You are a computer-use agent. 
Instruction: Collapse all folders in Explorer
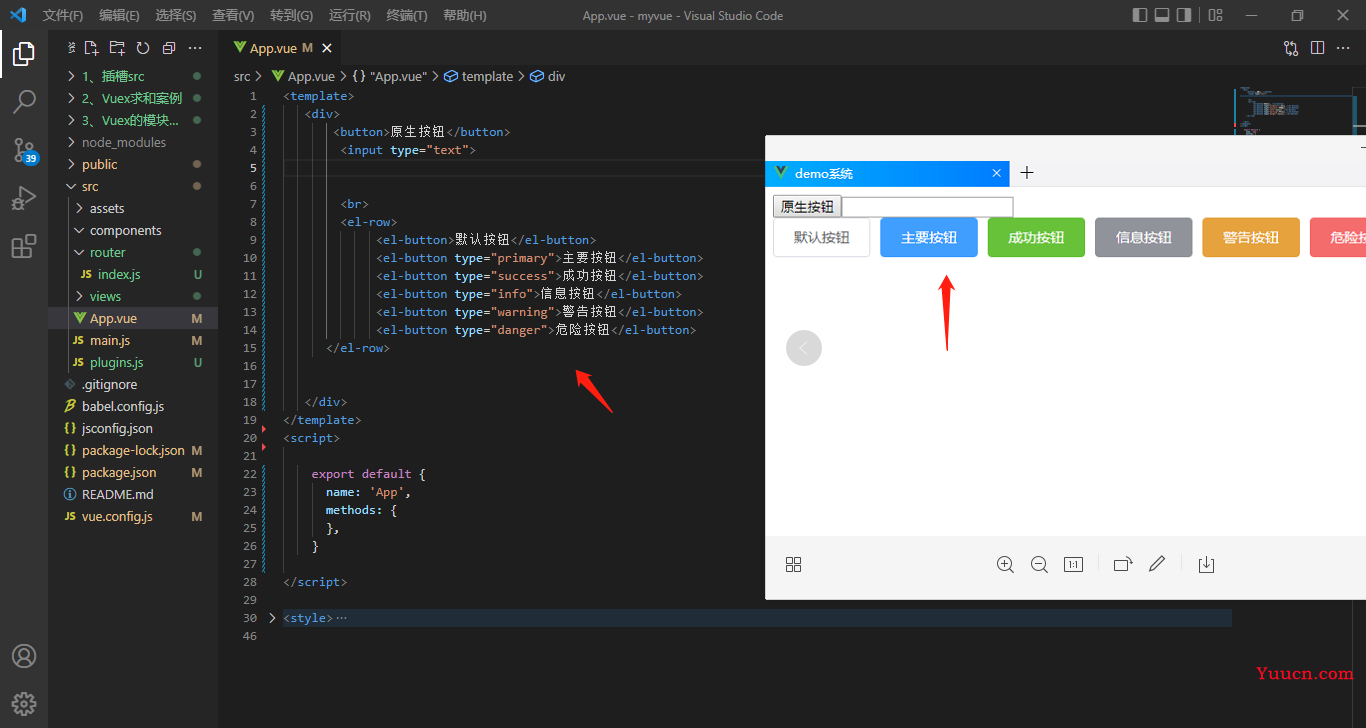pyautogui.click(x=169, y=48)
